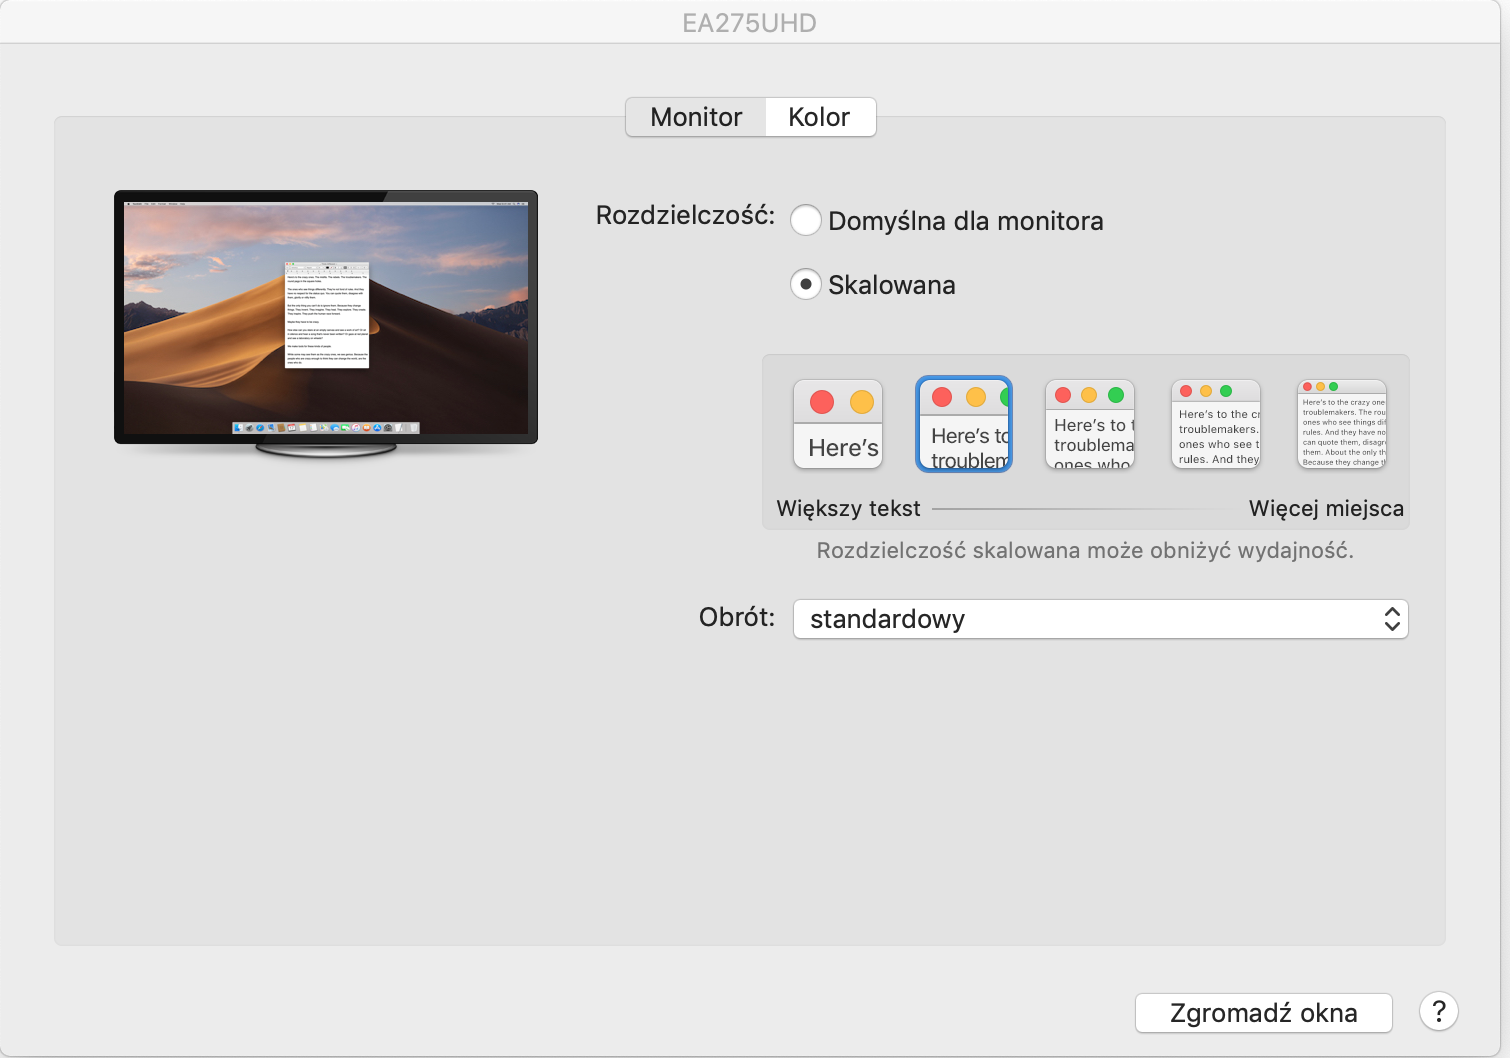Click the dock shown in the monitor preview
The width and height of the screenshot is (1510, 1058).
pos(326,428)
